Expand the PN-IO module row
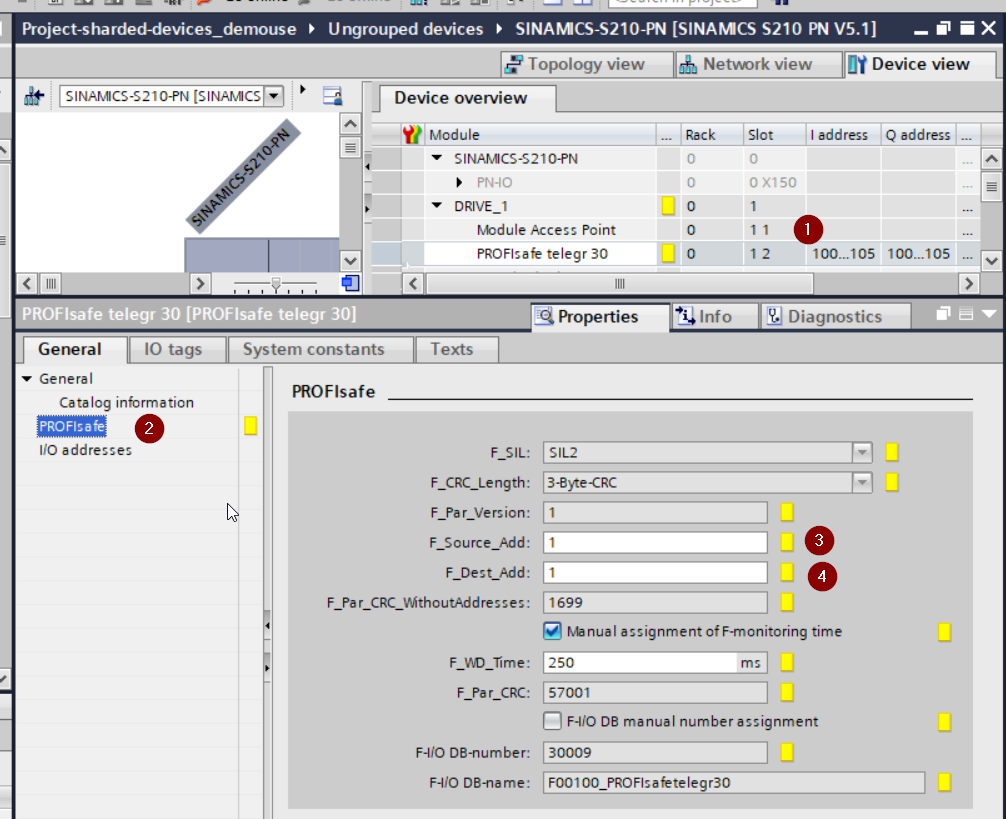Screen dimensions: 1006x819 pos(459,182)
